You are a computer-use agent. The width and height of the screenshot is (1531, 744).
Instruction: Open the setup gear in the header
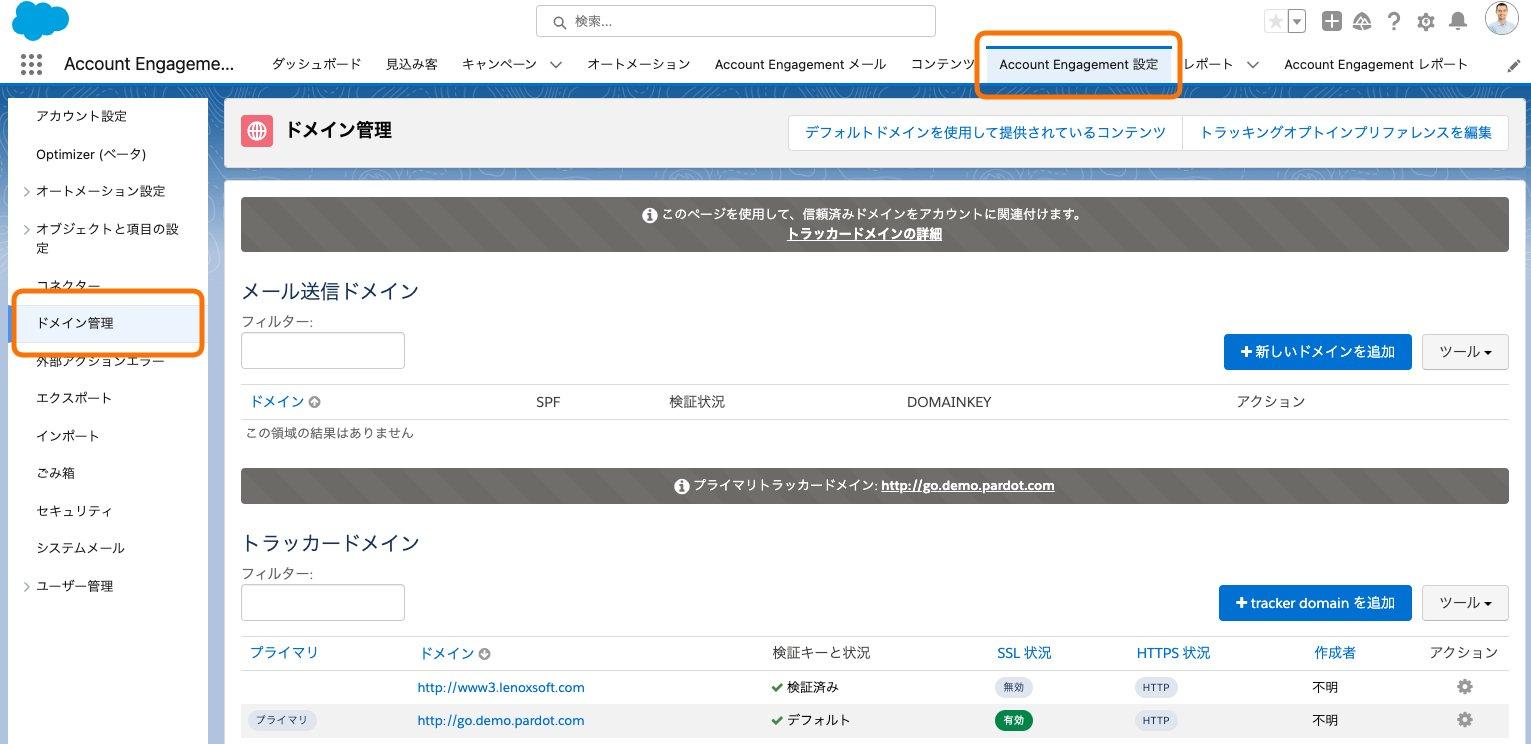[1426, 21]
